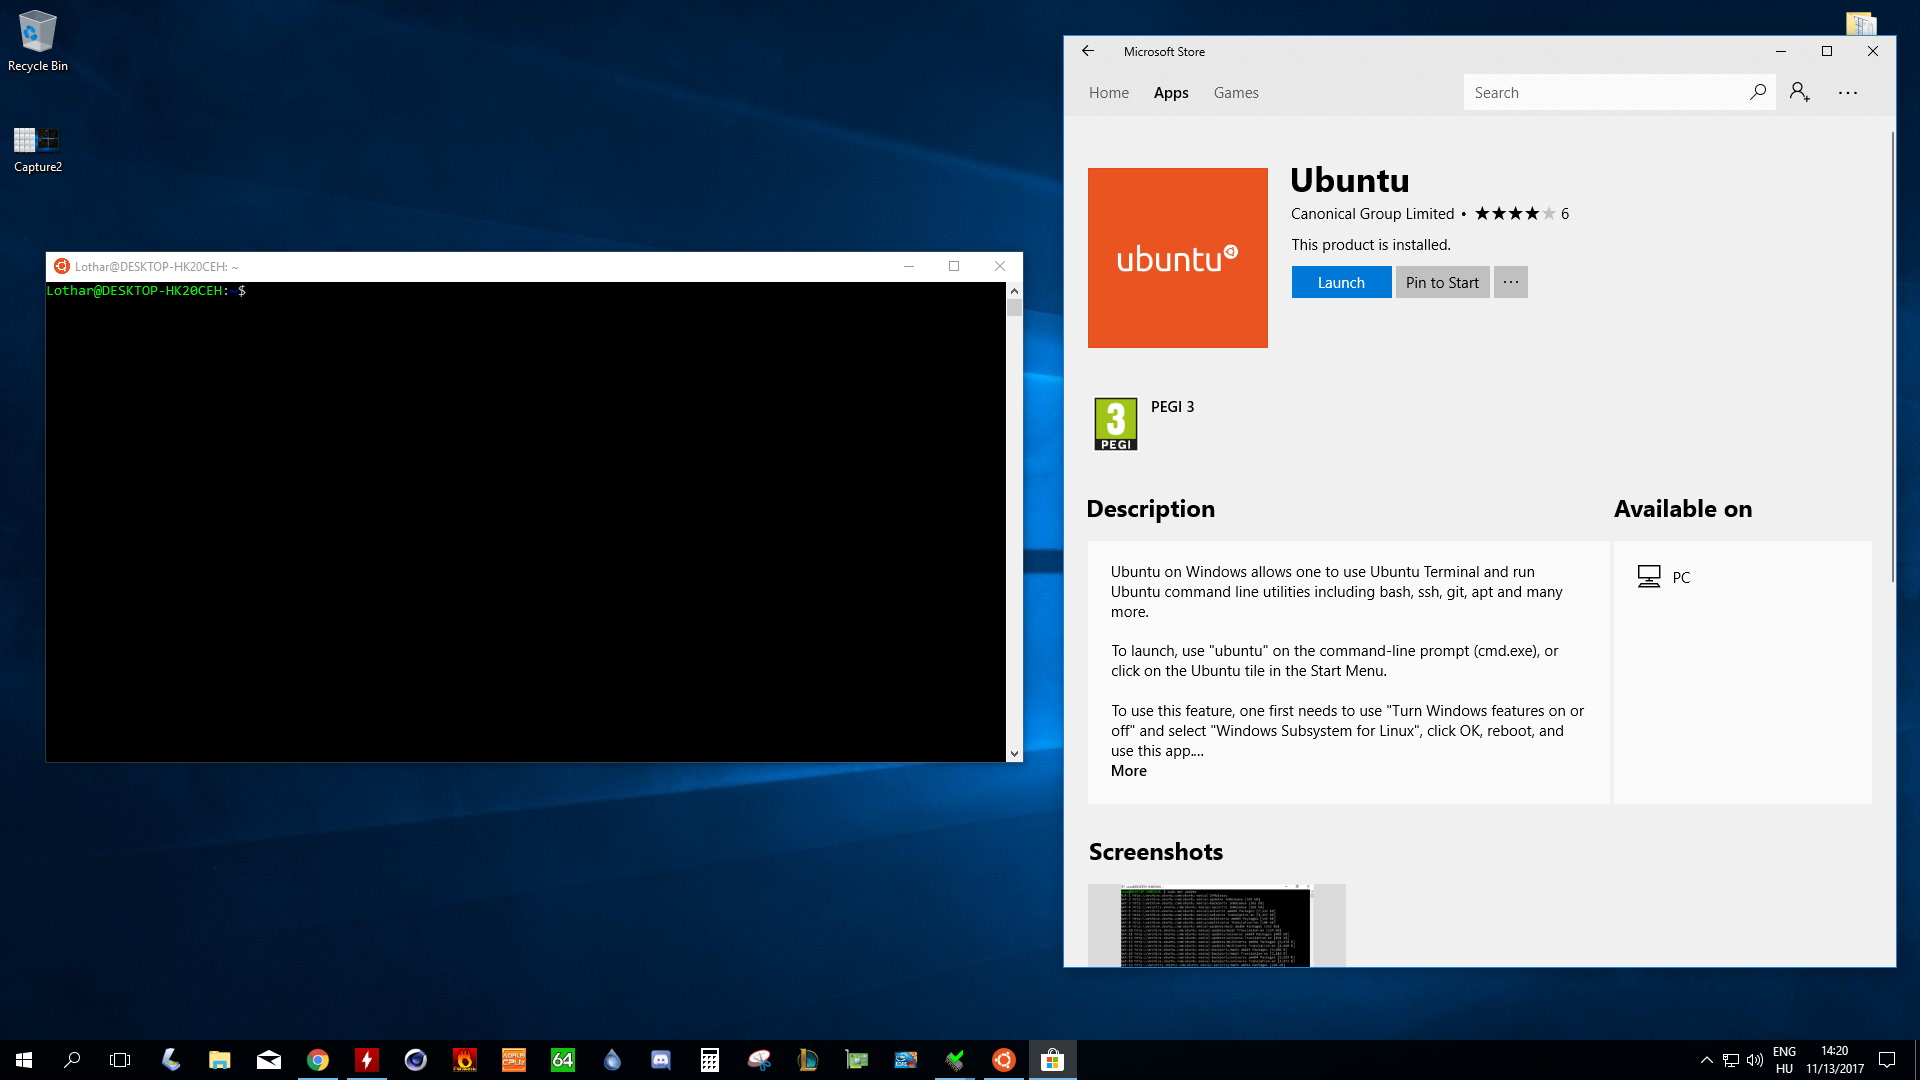Viewport: 1920px width, 1080px height.
Task: Open the Intel utility icon in taskbar
Action: pos(906,1060)
